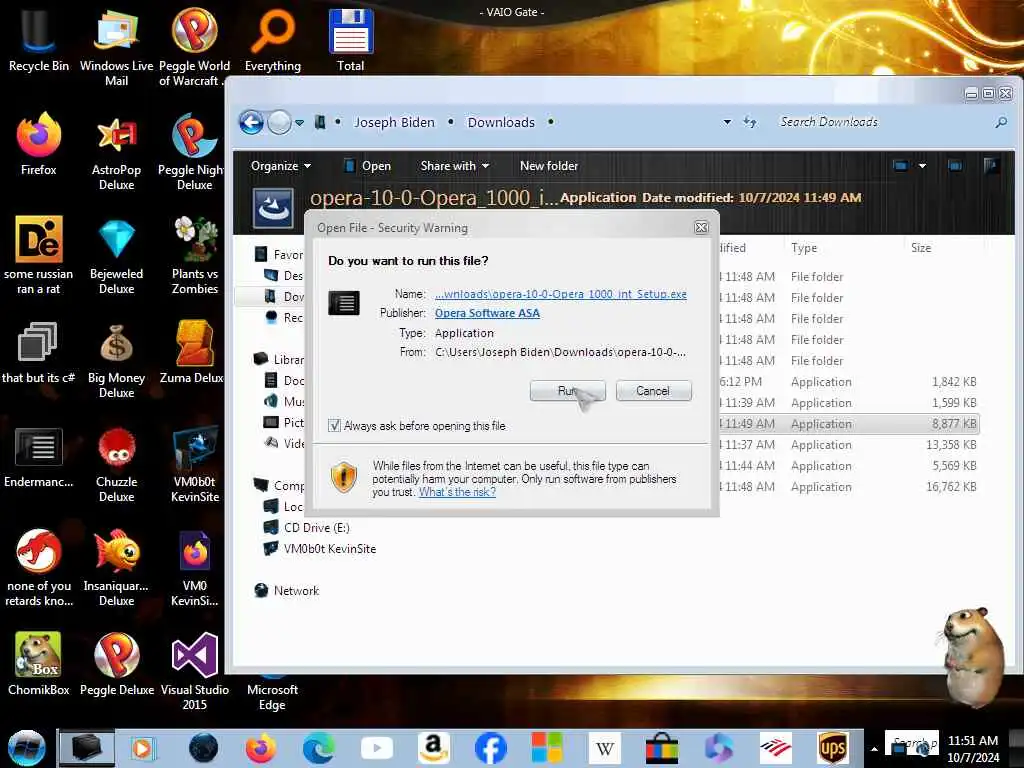Open the Everything search desktop icon
This screenshot has height=768, width=1024.
(272, 40)
